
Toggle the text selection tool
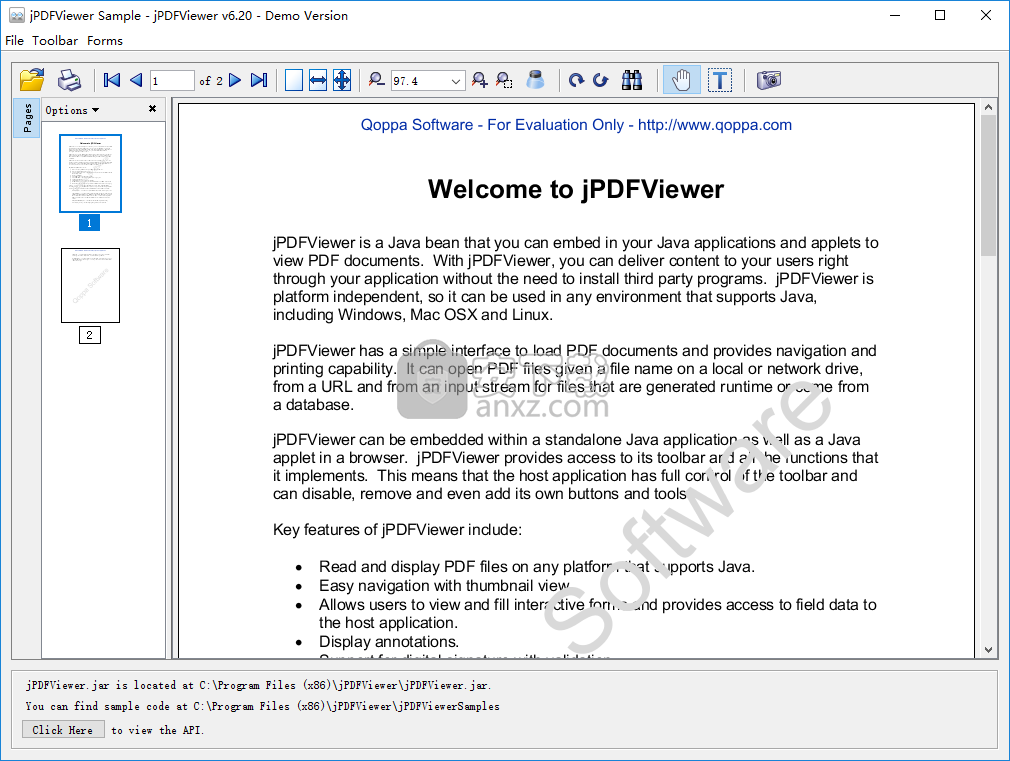719,81
